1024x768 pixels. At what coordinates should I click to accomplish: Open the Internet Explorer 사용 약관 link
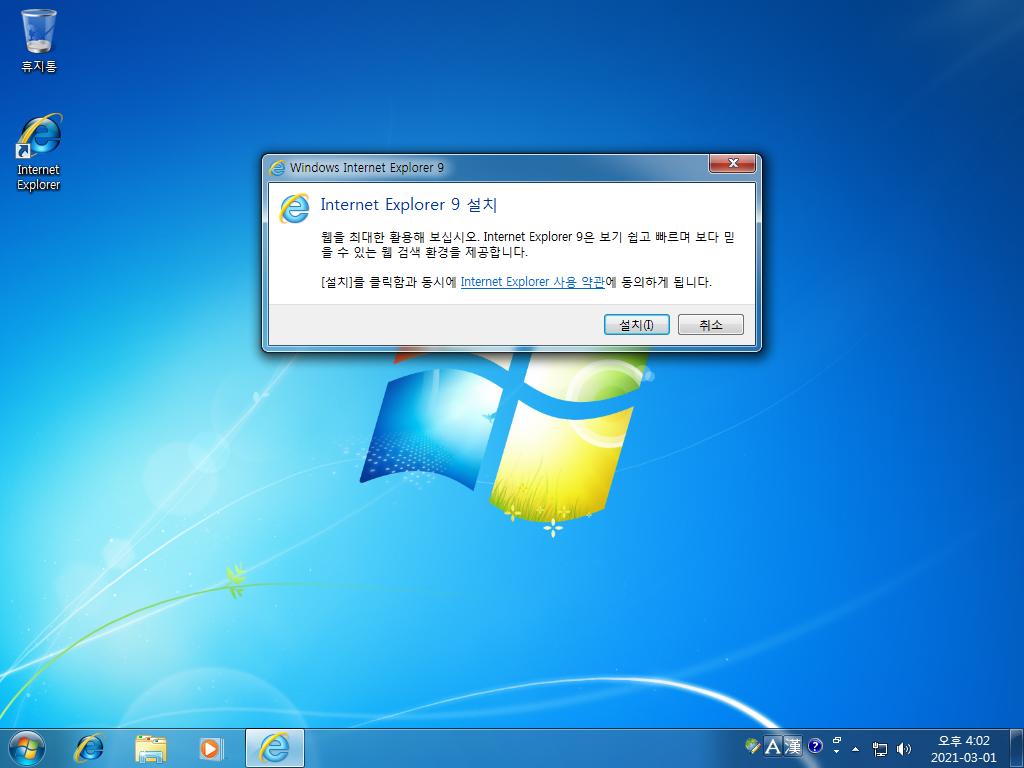pos(532,282)
